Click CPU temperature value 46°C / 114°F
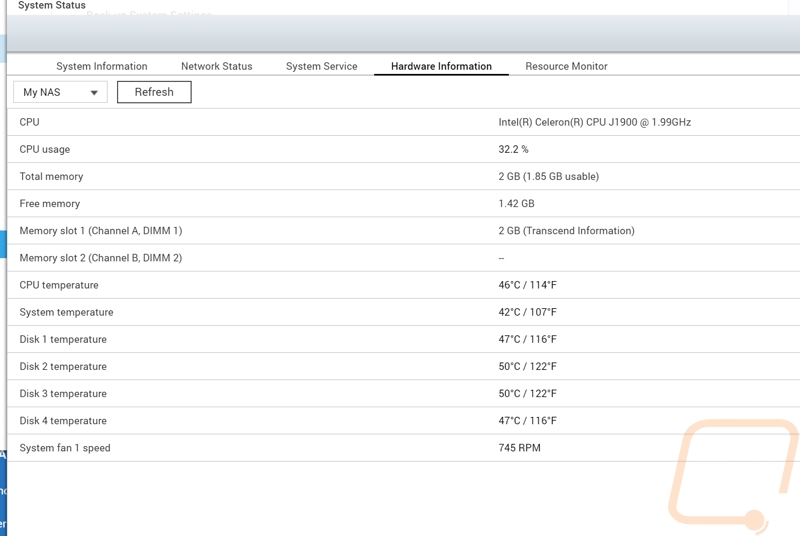 point(528,285)
